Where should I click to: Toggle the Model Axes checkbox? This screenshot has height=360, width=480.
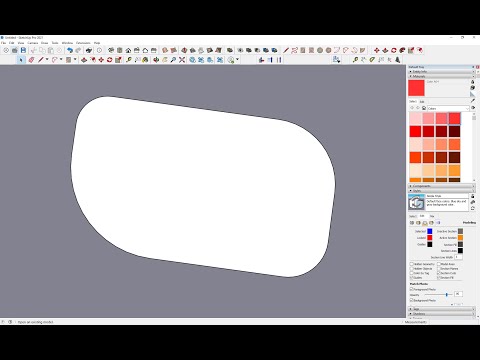pos(439,264)
